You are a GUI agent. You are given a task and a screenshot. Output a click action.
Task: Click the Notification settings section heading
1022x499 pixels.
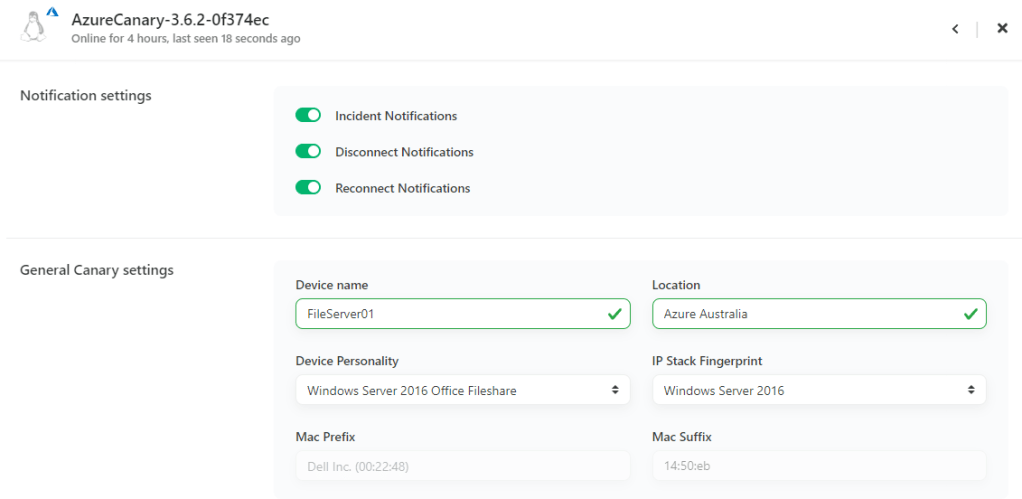point(86,96)
